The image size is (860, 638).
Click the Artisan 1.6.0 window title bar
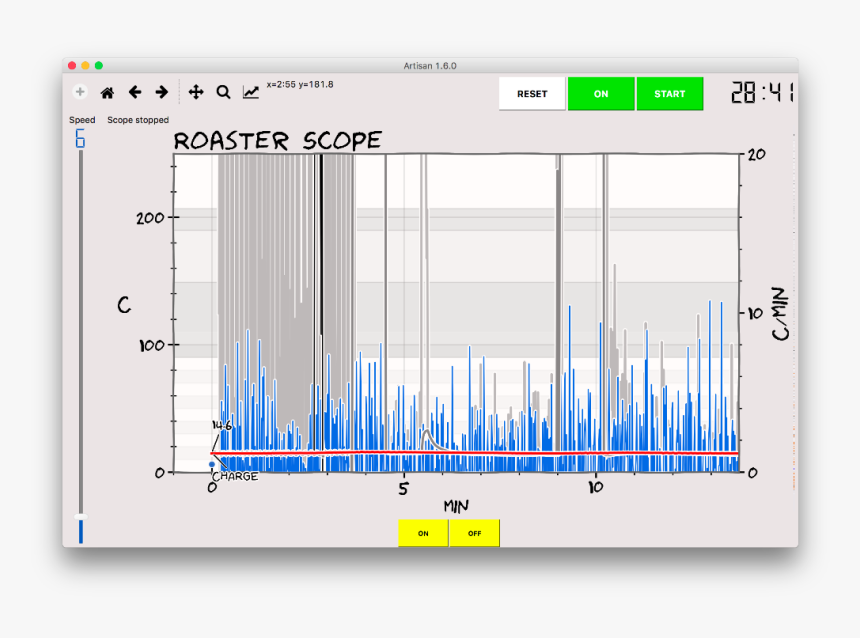[x=430, y=65]
